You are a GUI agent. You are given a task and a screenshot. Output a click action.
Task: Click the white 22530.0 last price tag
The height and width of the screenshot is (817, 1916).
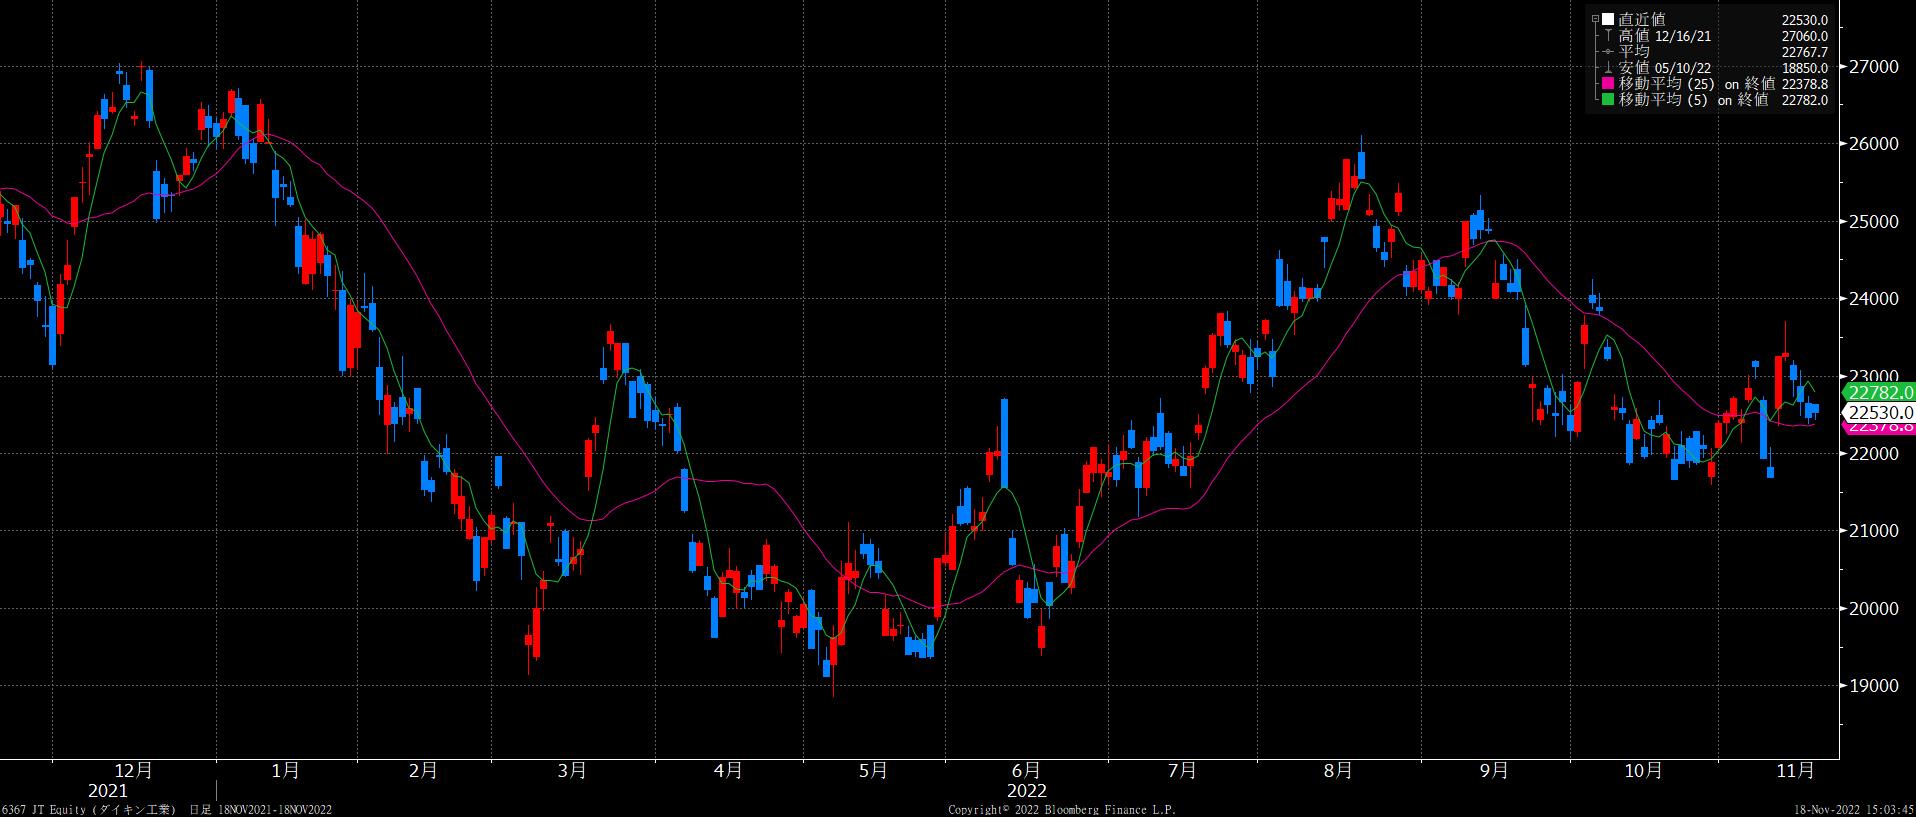tap(1879, 413)
